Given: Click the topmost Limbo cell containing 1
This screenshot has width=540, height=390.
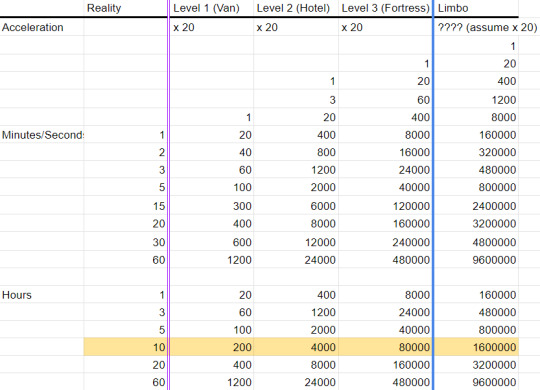Looking at the screenshot, I should [476, 45].
